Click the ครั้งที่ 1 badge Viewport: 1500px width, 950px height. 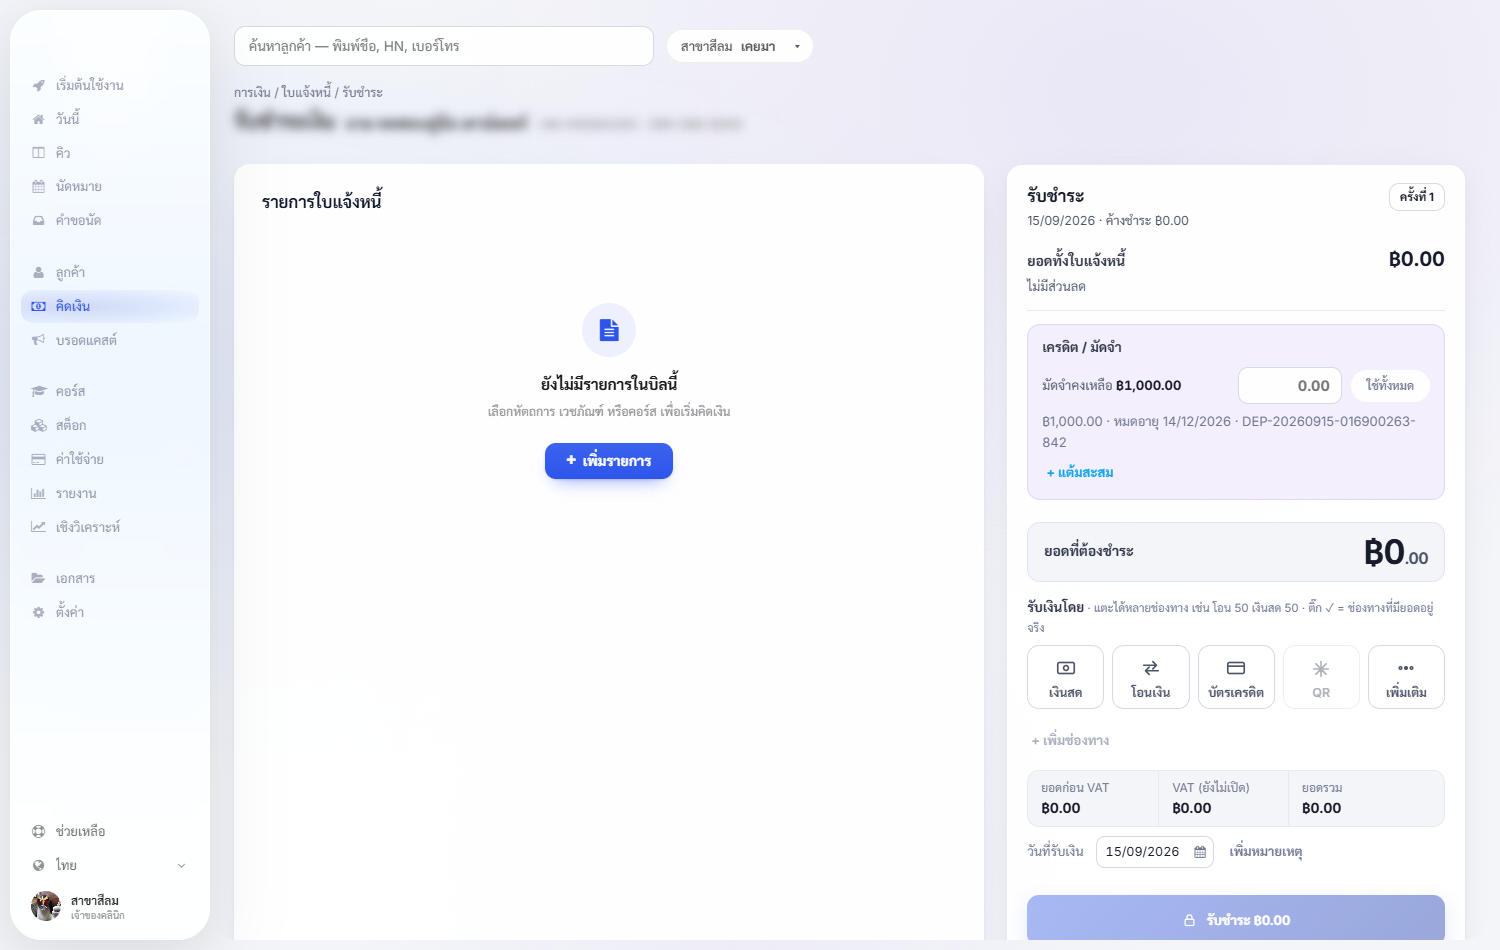[x=1417, y=197]
